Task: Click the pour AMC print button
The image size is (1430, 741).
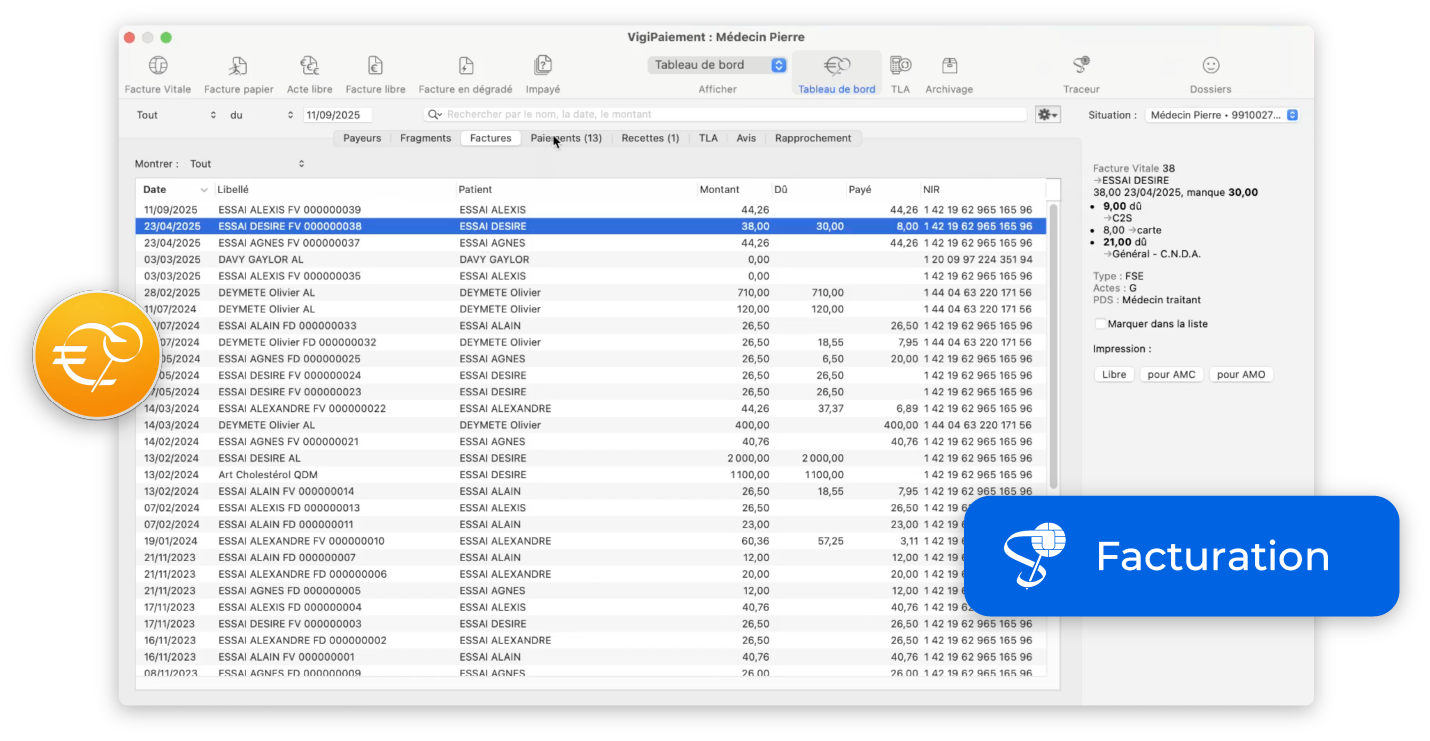Action: (1171, 375)
